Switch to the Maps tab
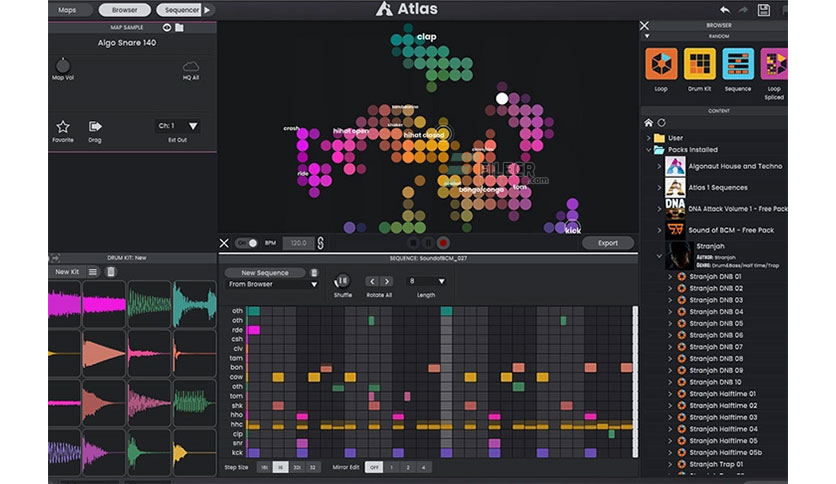Viewport: 836px width, 484px height. 67,10
